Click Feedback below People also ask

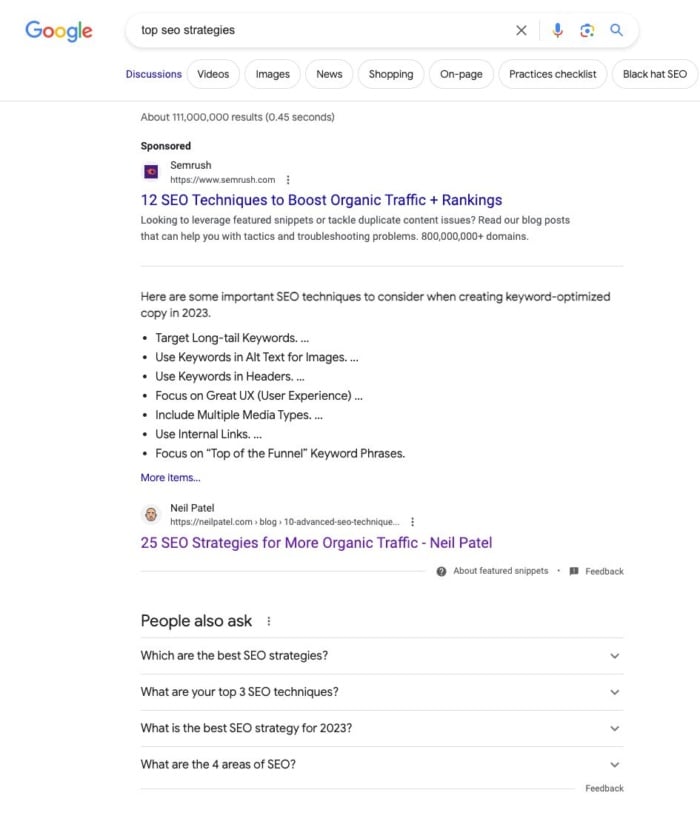pos(604,788)
